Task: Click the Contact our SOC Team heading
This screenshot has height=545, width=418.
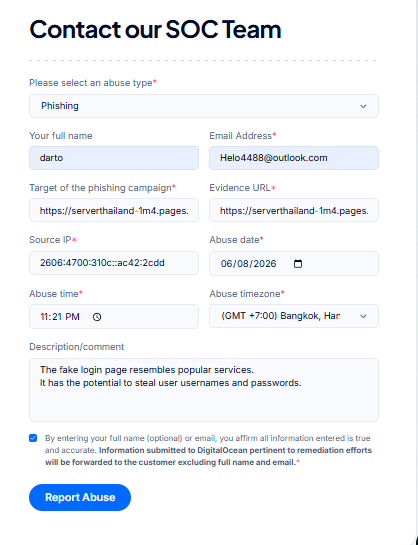Action: pyautogui.click(x=155, y=30)
